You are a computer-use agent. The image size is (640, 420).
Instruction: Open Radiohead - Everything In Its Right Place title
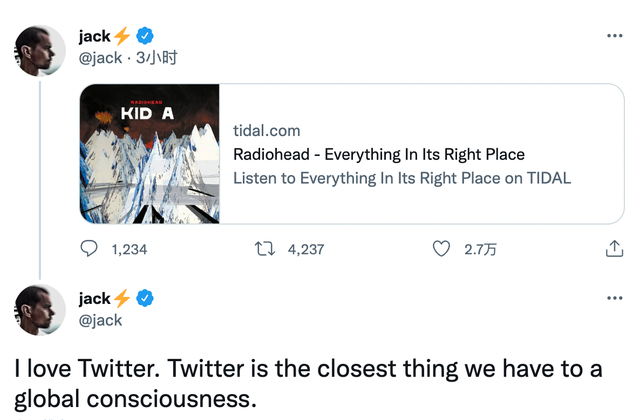tap(378, 154)
